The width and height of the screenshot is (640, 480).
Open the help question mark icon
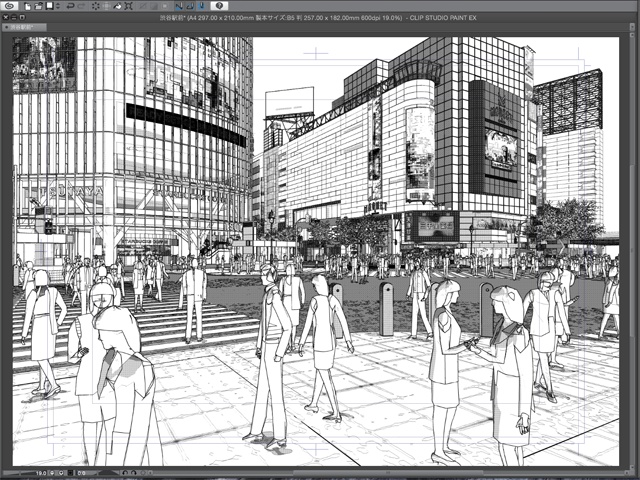(x=219, y=6)
